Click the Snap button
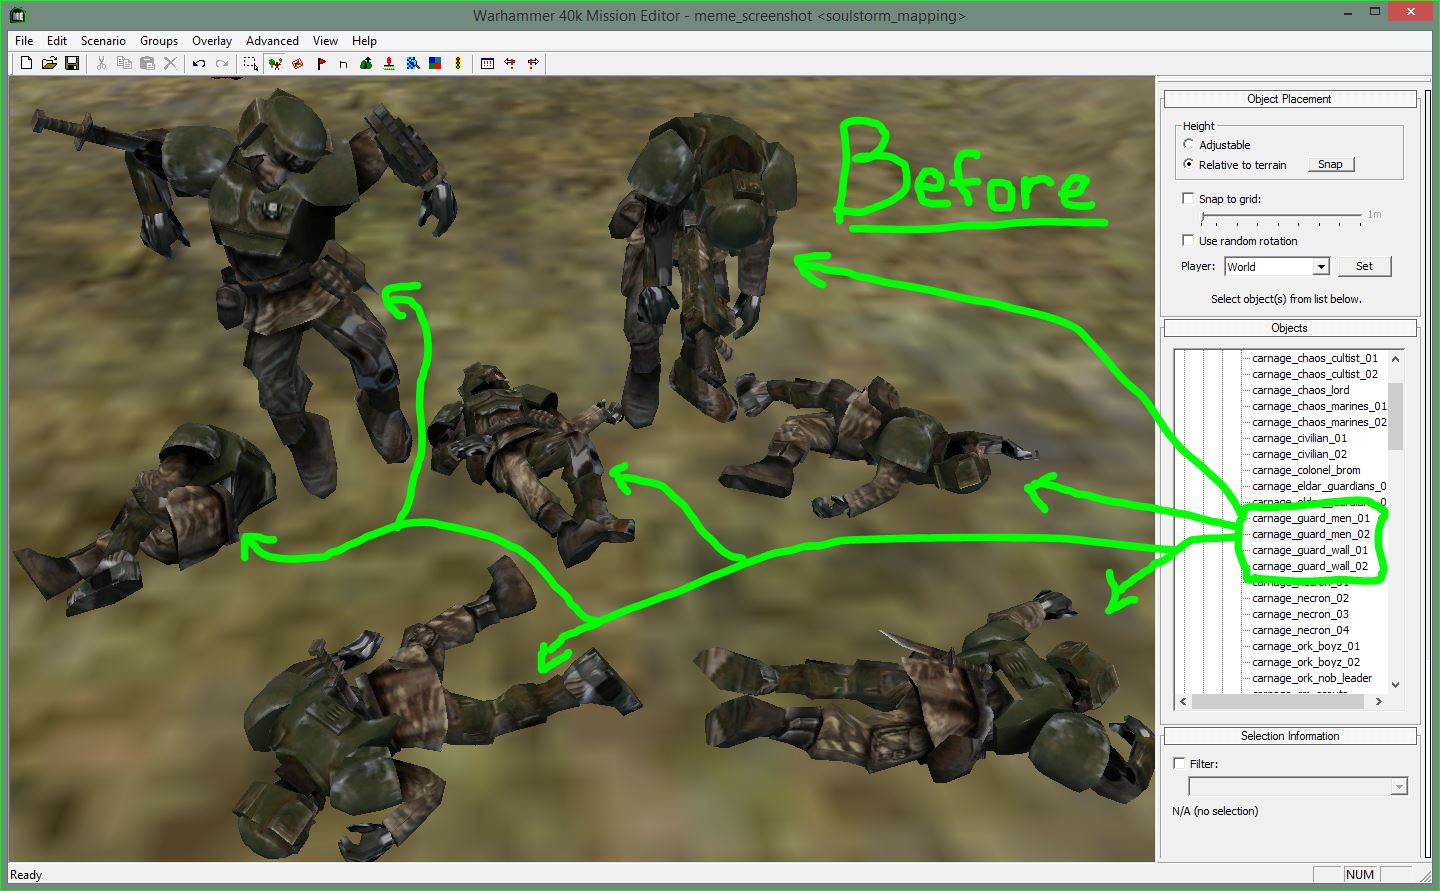 click(1331, 164)
